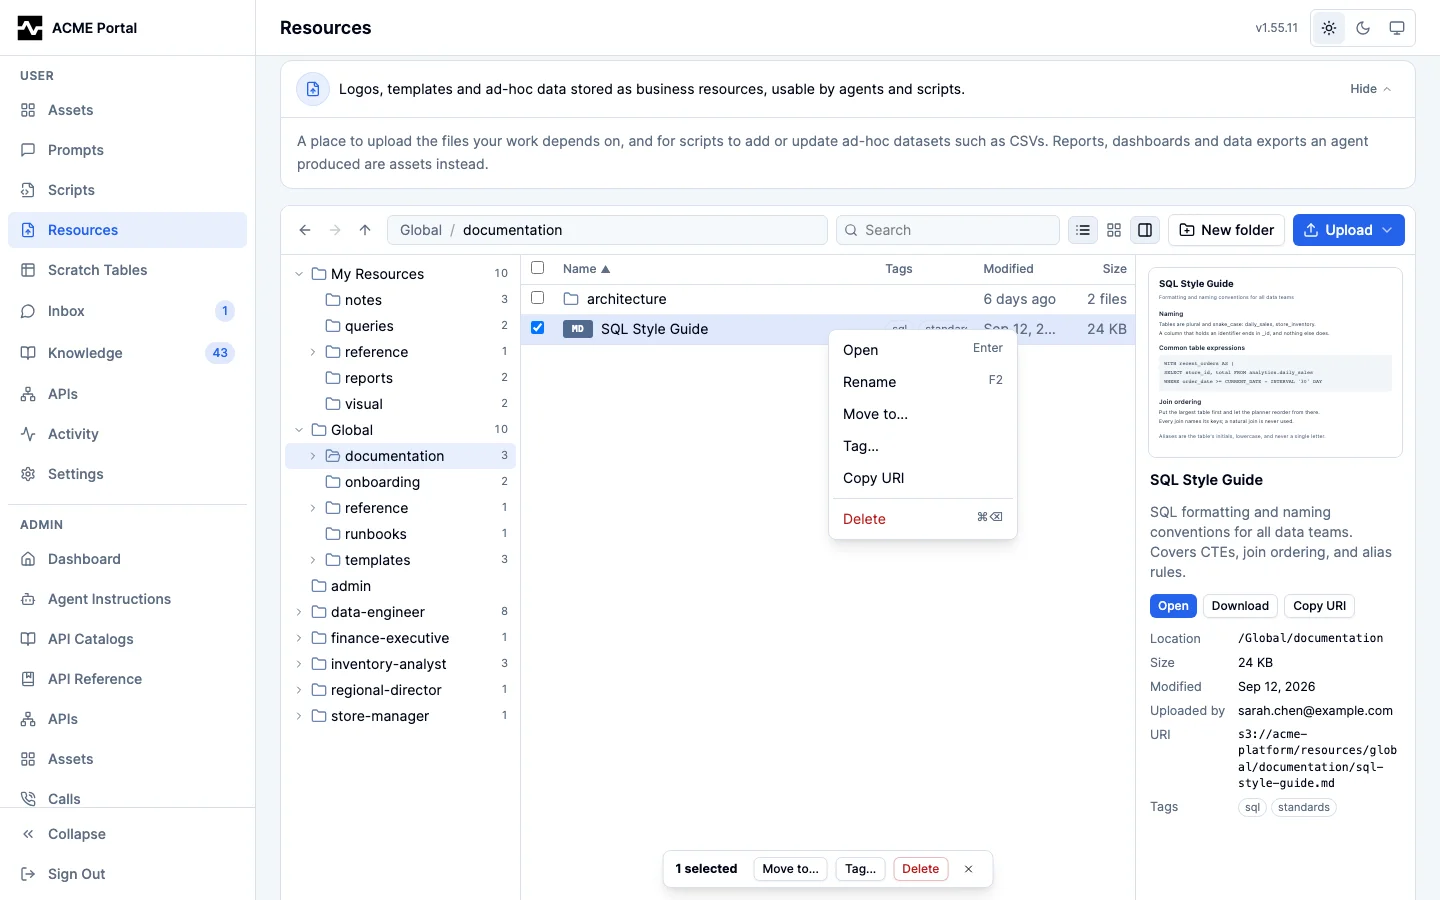
Task: Click the SQL Style Guide preview thumbnail
Action: click(x=1275, y=362)
